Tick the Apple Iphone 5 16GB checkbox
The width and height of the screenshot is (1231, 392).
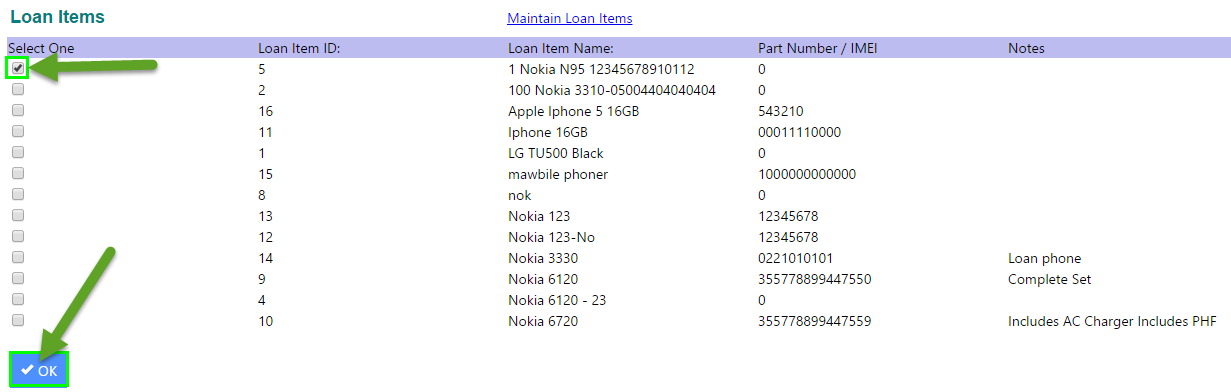click(18, 110)
